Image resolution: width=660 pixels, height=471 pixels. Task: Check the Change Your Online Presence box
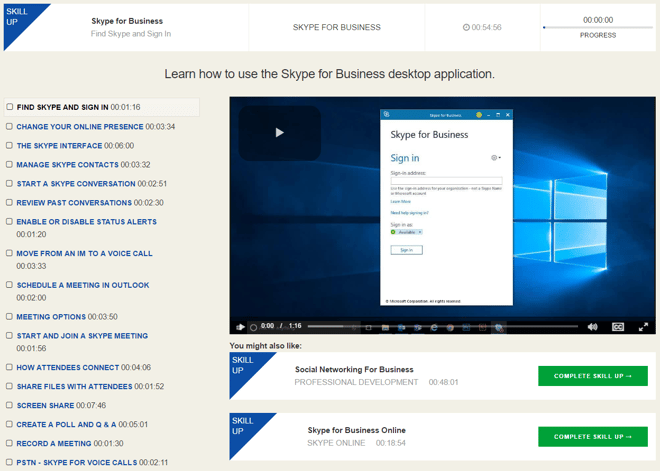coord(9,126)
